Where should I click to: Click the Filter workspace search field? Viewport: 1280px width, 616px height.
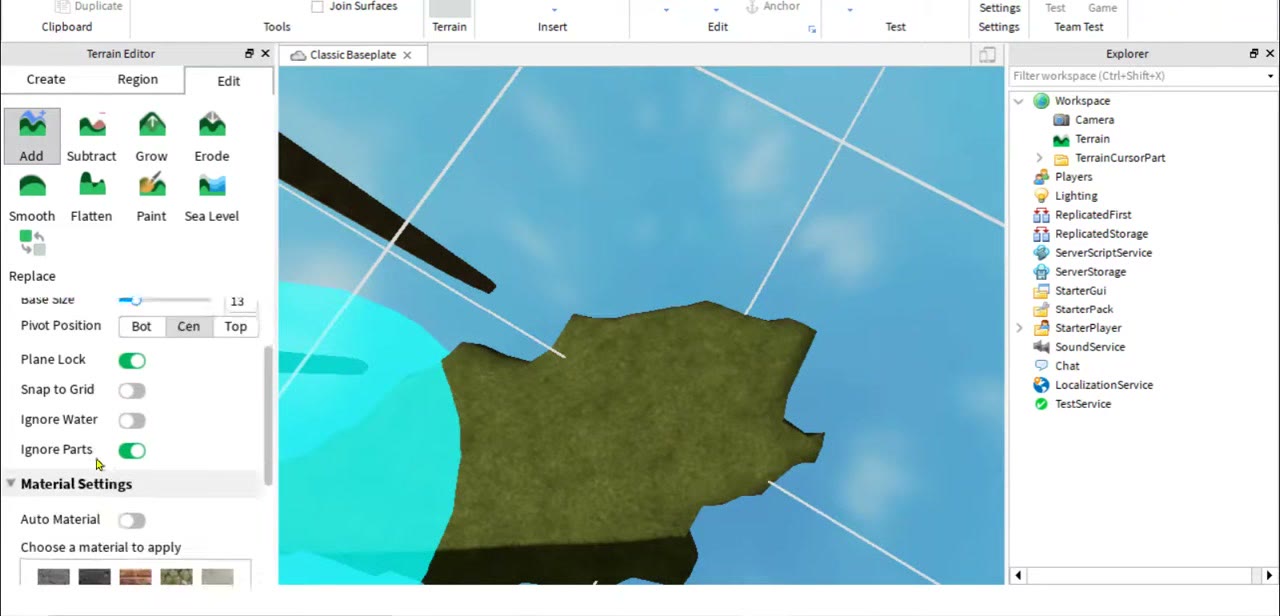[x=1136, y=76]
